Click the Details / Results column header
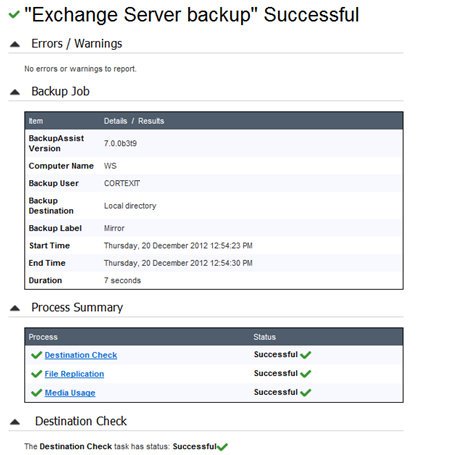Viewport: 467px width, 455px height. click(134, 121)
